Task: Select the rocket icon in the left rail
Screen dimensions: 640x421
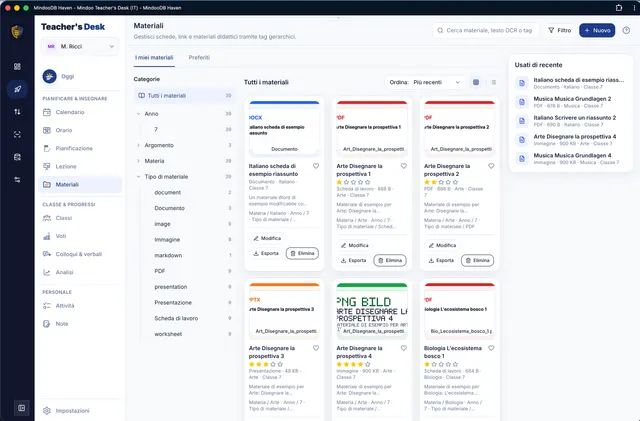Action: (x=17, y=89)
